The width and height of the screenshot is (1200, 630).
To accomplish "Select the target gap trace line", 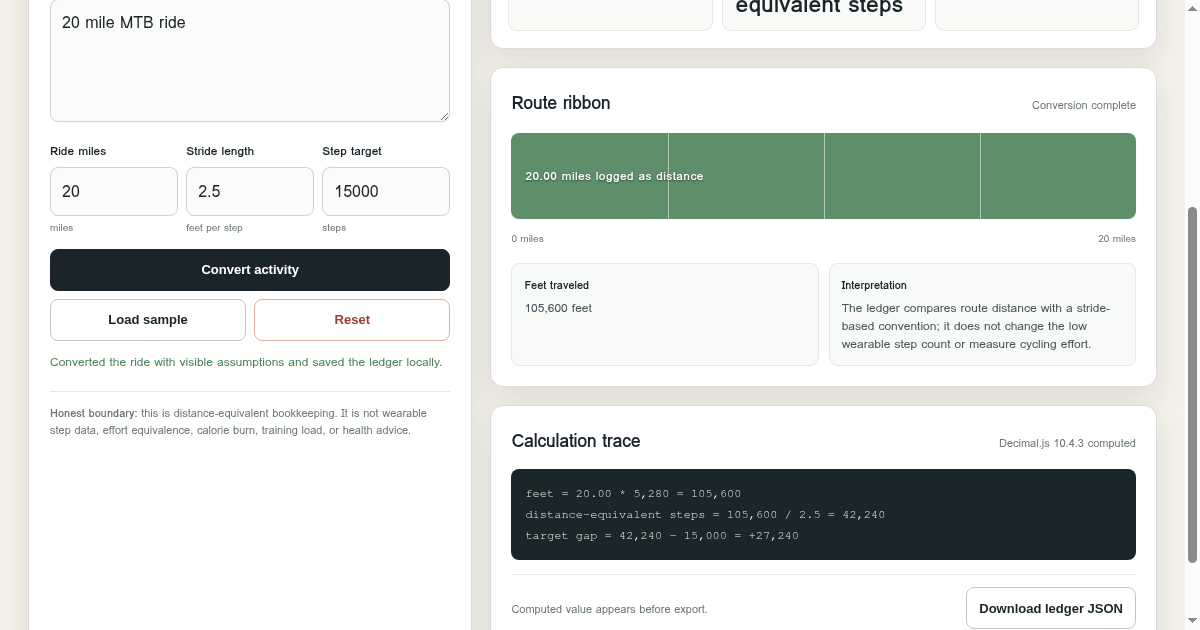I will click(662, 536).
